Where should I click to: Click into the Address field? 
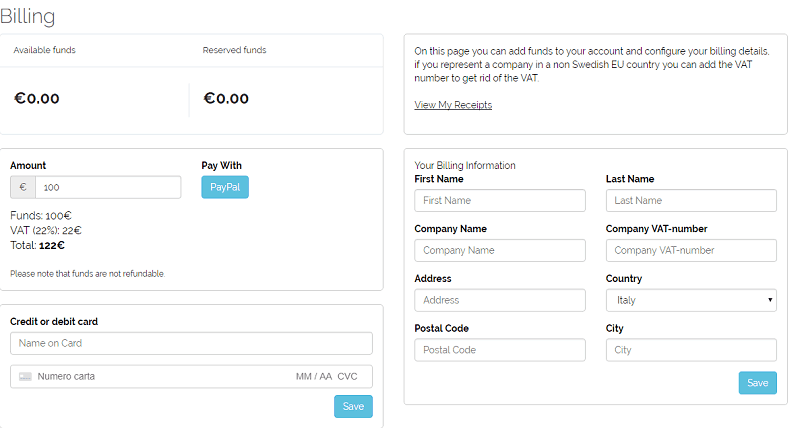tap(500, 300)
